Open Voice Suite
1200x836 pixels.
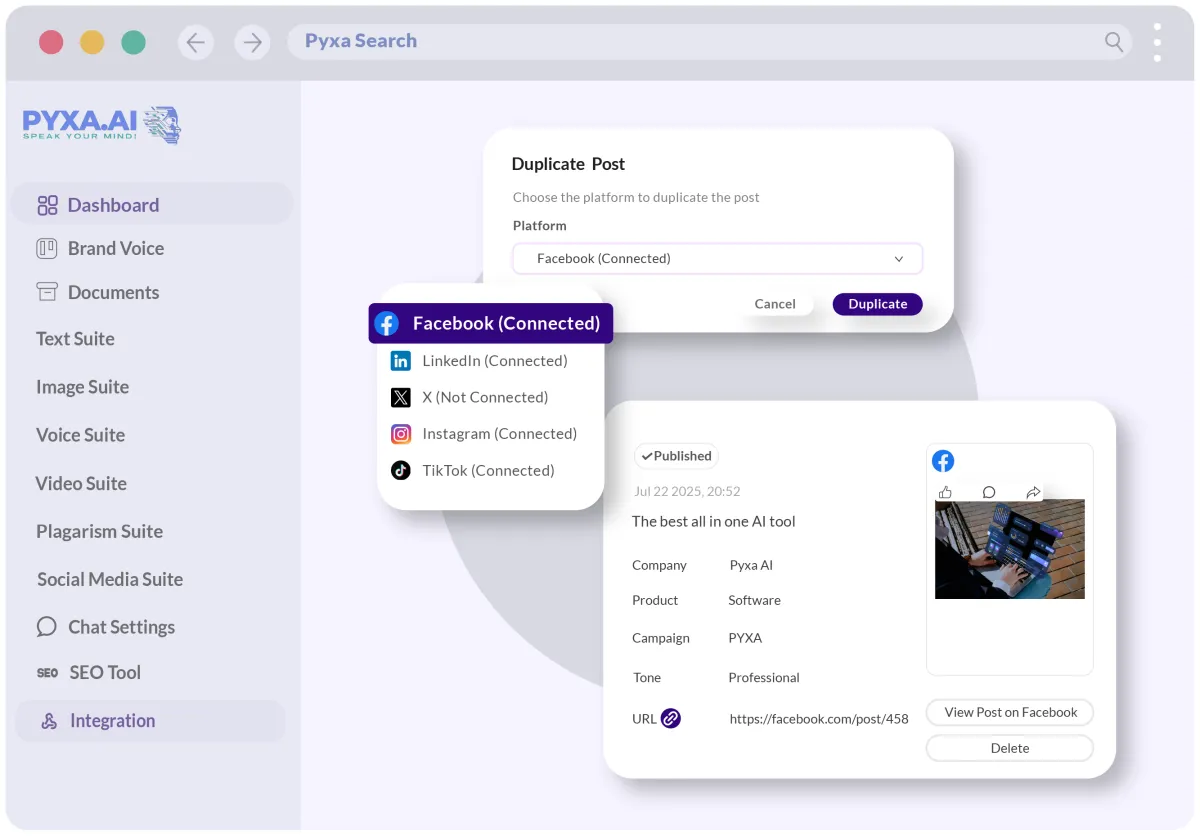80,435
